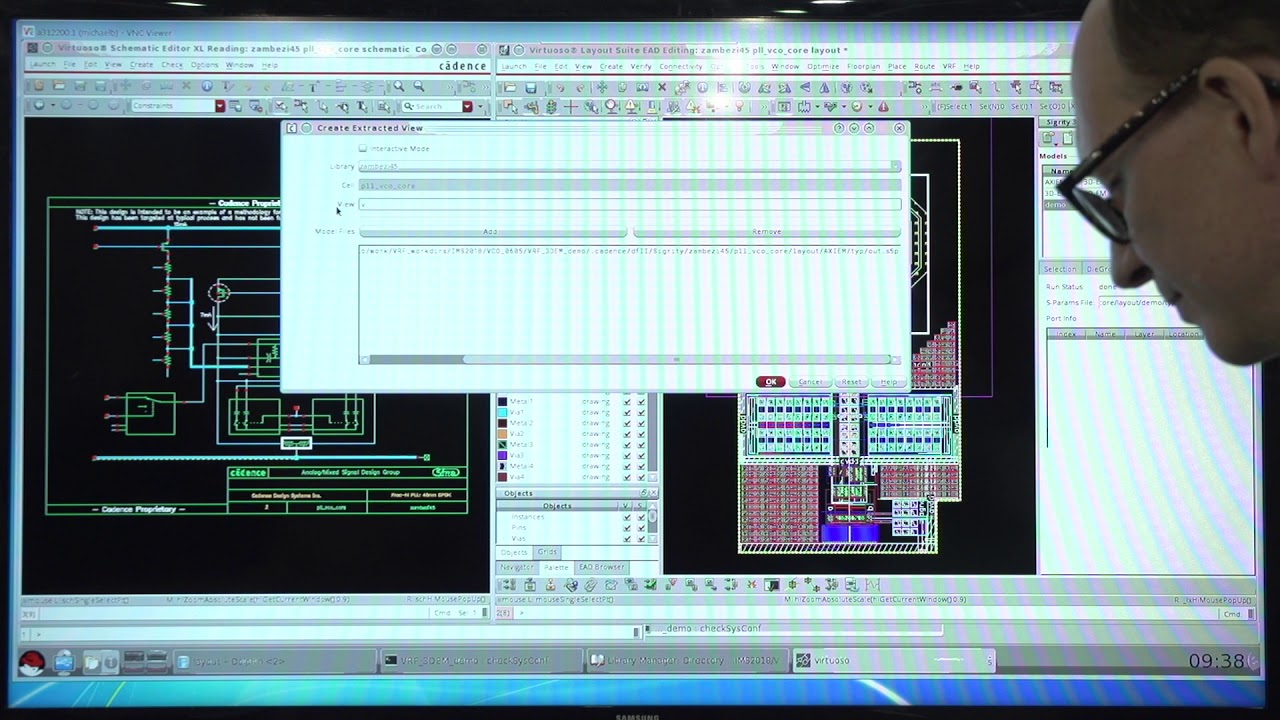Toggle Instances visibility checkbox in Objects panel
The width and height of the screenshot is (1280, 720).
pos(627,517)
